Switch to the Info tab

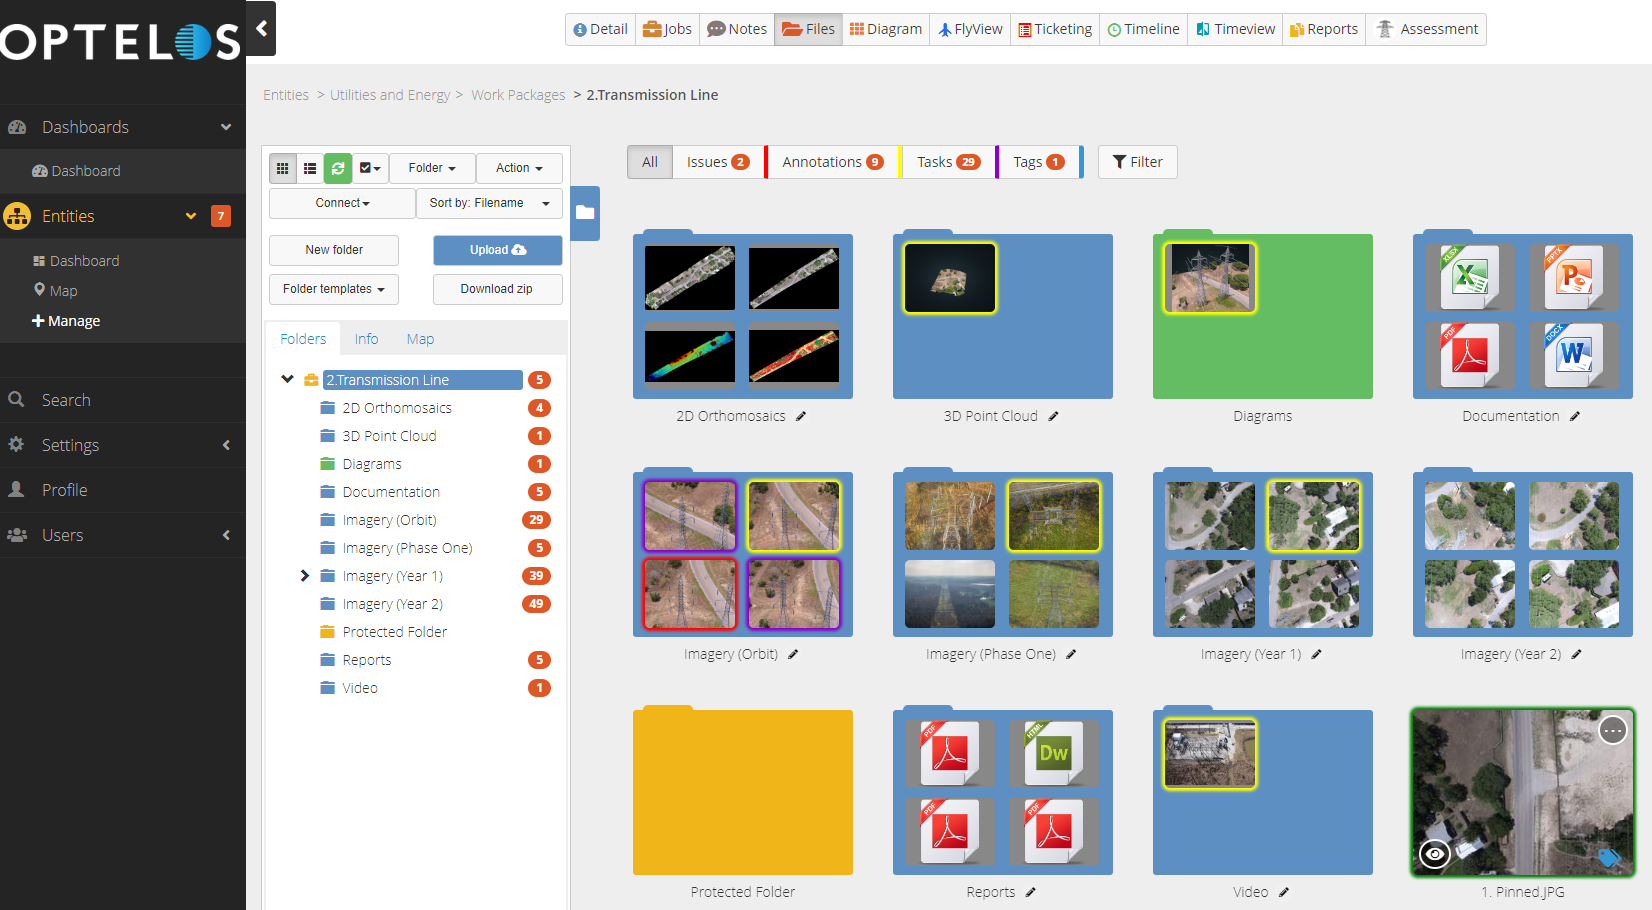(366, 339)
